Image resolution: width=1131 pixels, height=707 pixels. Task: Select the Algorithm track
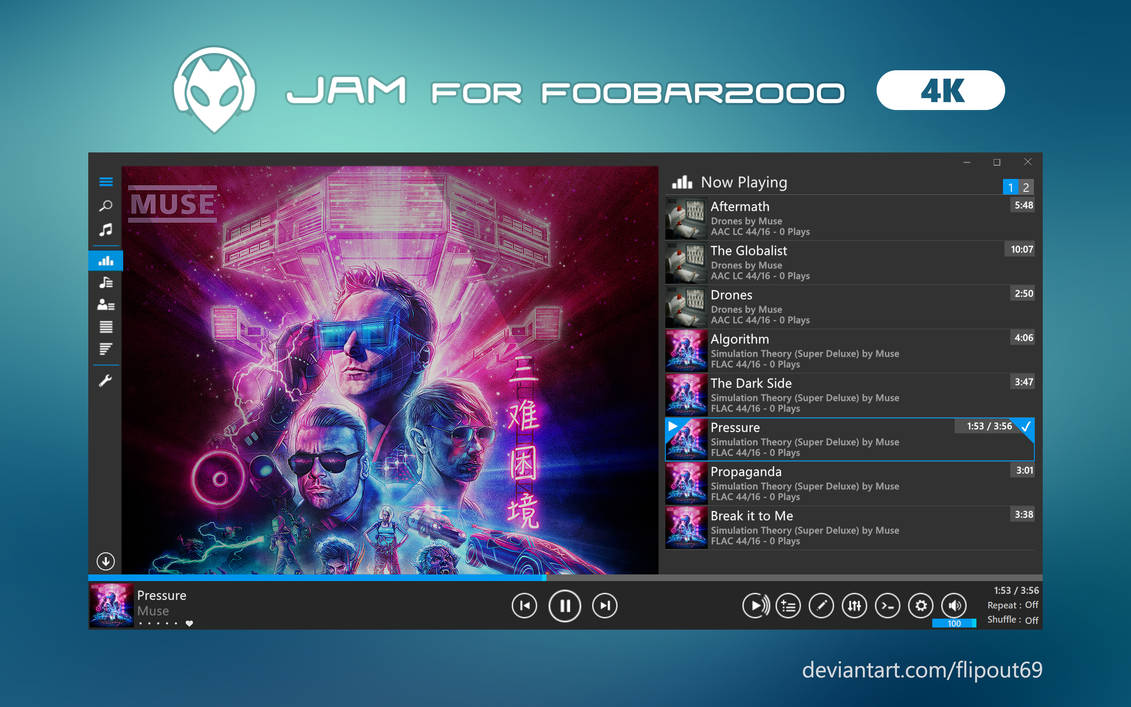850,351
